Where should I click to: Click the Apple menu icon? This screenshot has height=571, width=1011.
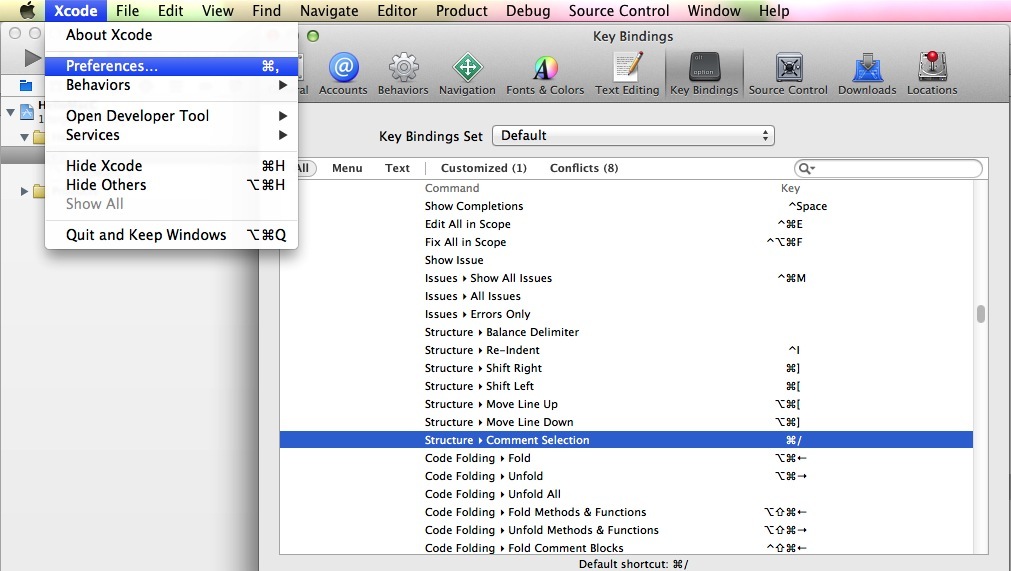pyautogui.click(x=27, y=10)
